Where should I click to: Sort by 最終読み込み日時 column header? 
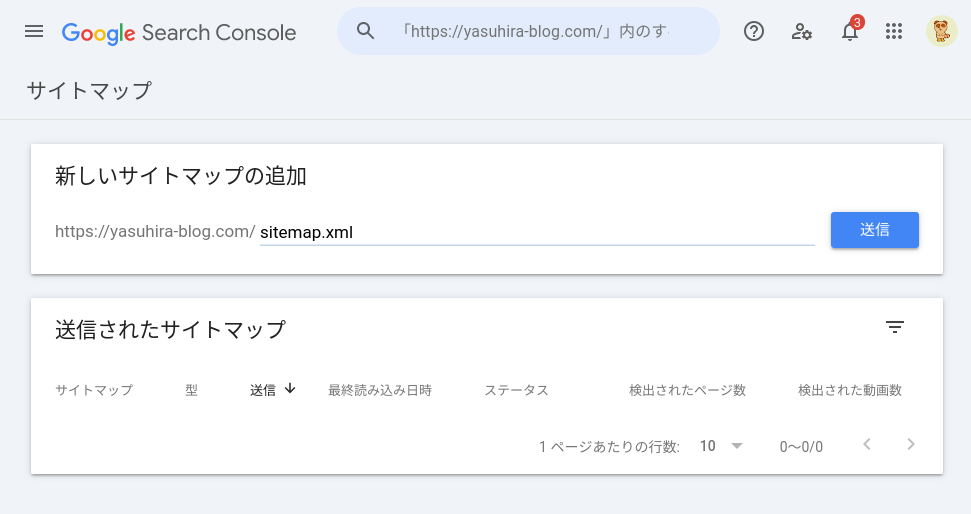coord(380,390)
